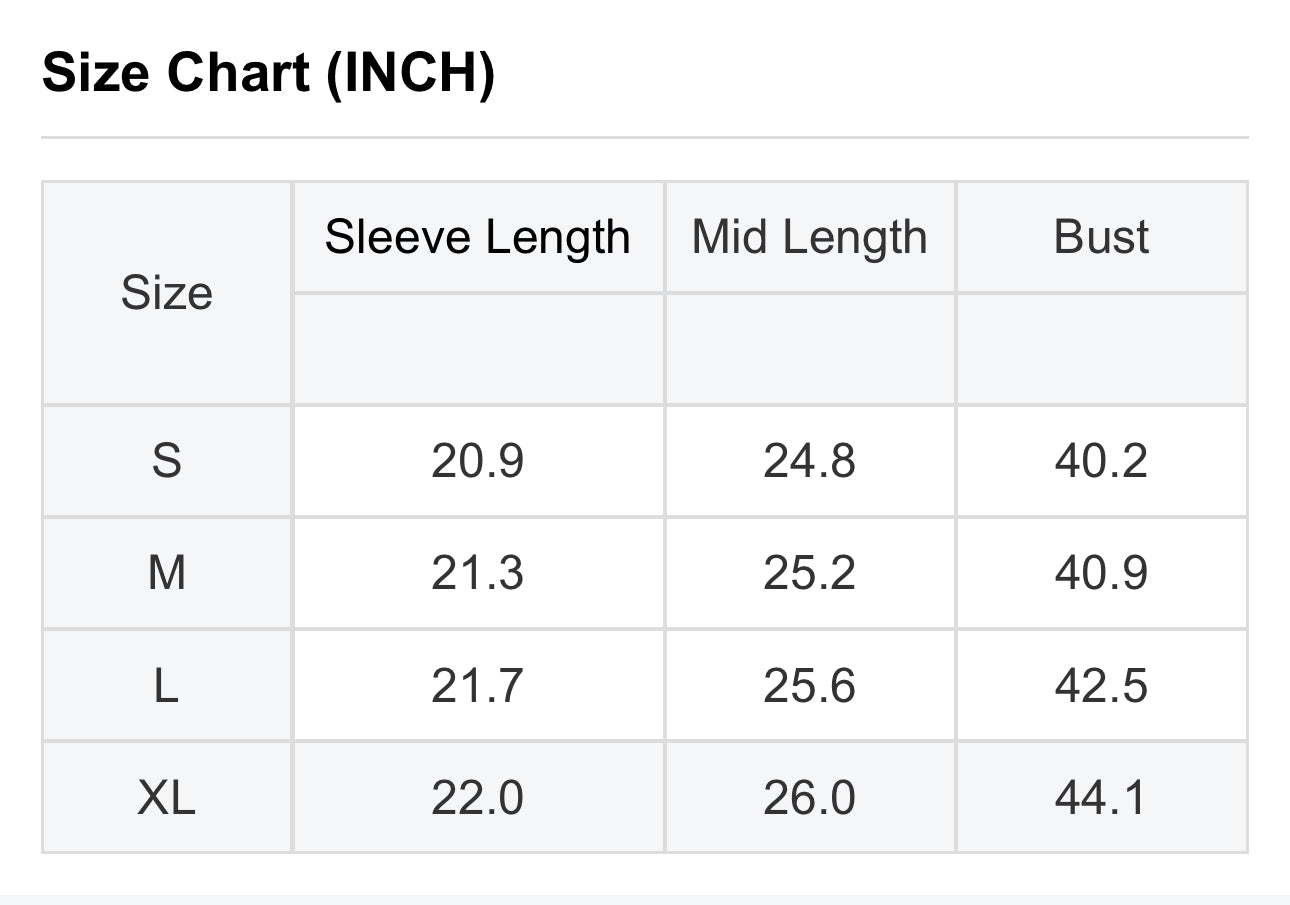Select the Sleeve Length column header
Image resolution: width=1290 pixels, height=905 pixels.
[x=478, y=238]
